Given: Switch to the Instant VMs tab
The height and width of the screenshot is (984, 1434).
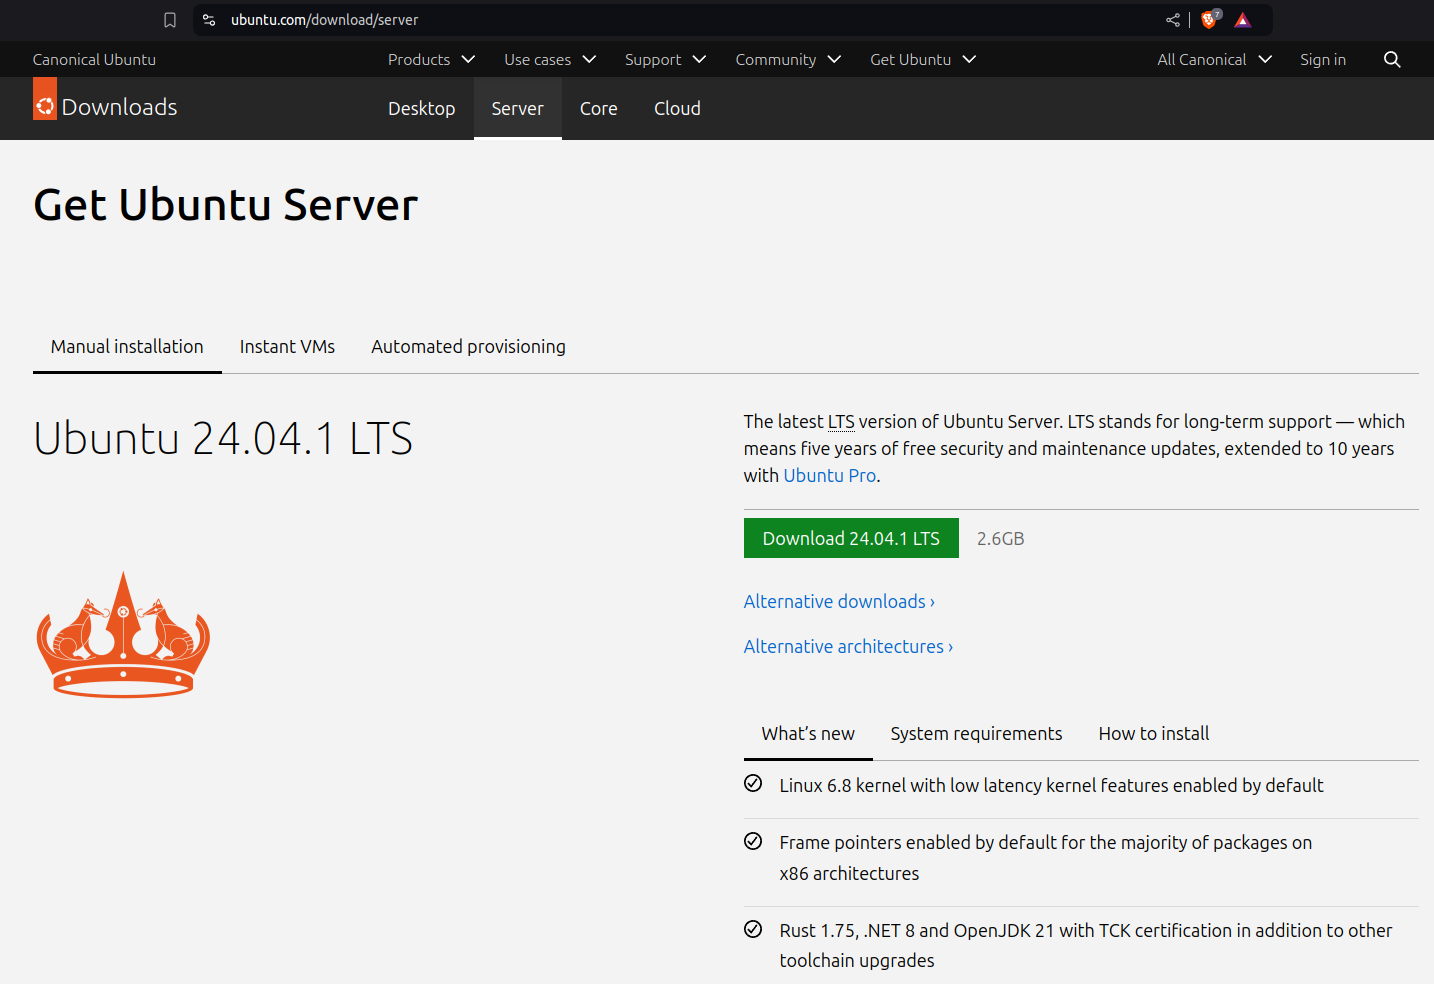Looking at the screenshot, I should tap(287, 347).
